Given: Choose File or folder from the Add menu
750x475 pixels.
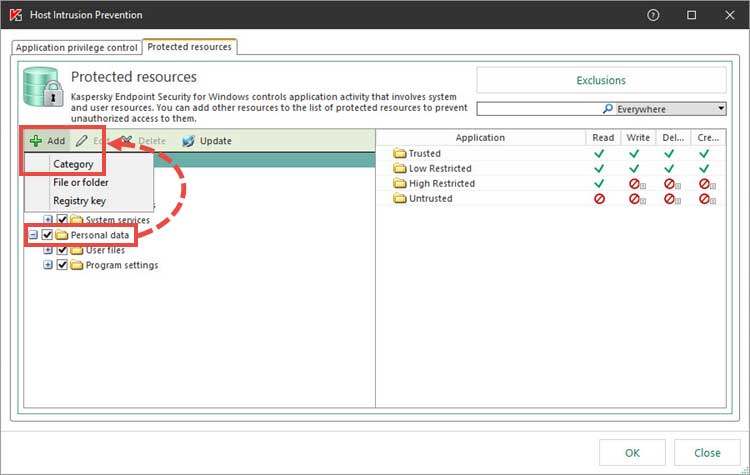Looking at the screenshot, I should [81, 182].
